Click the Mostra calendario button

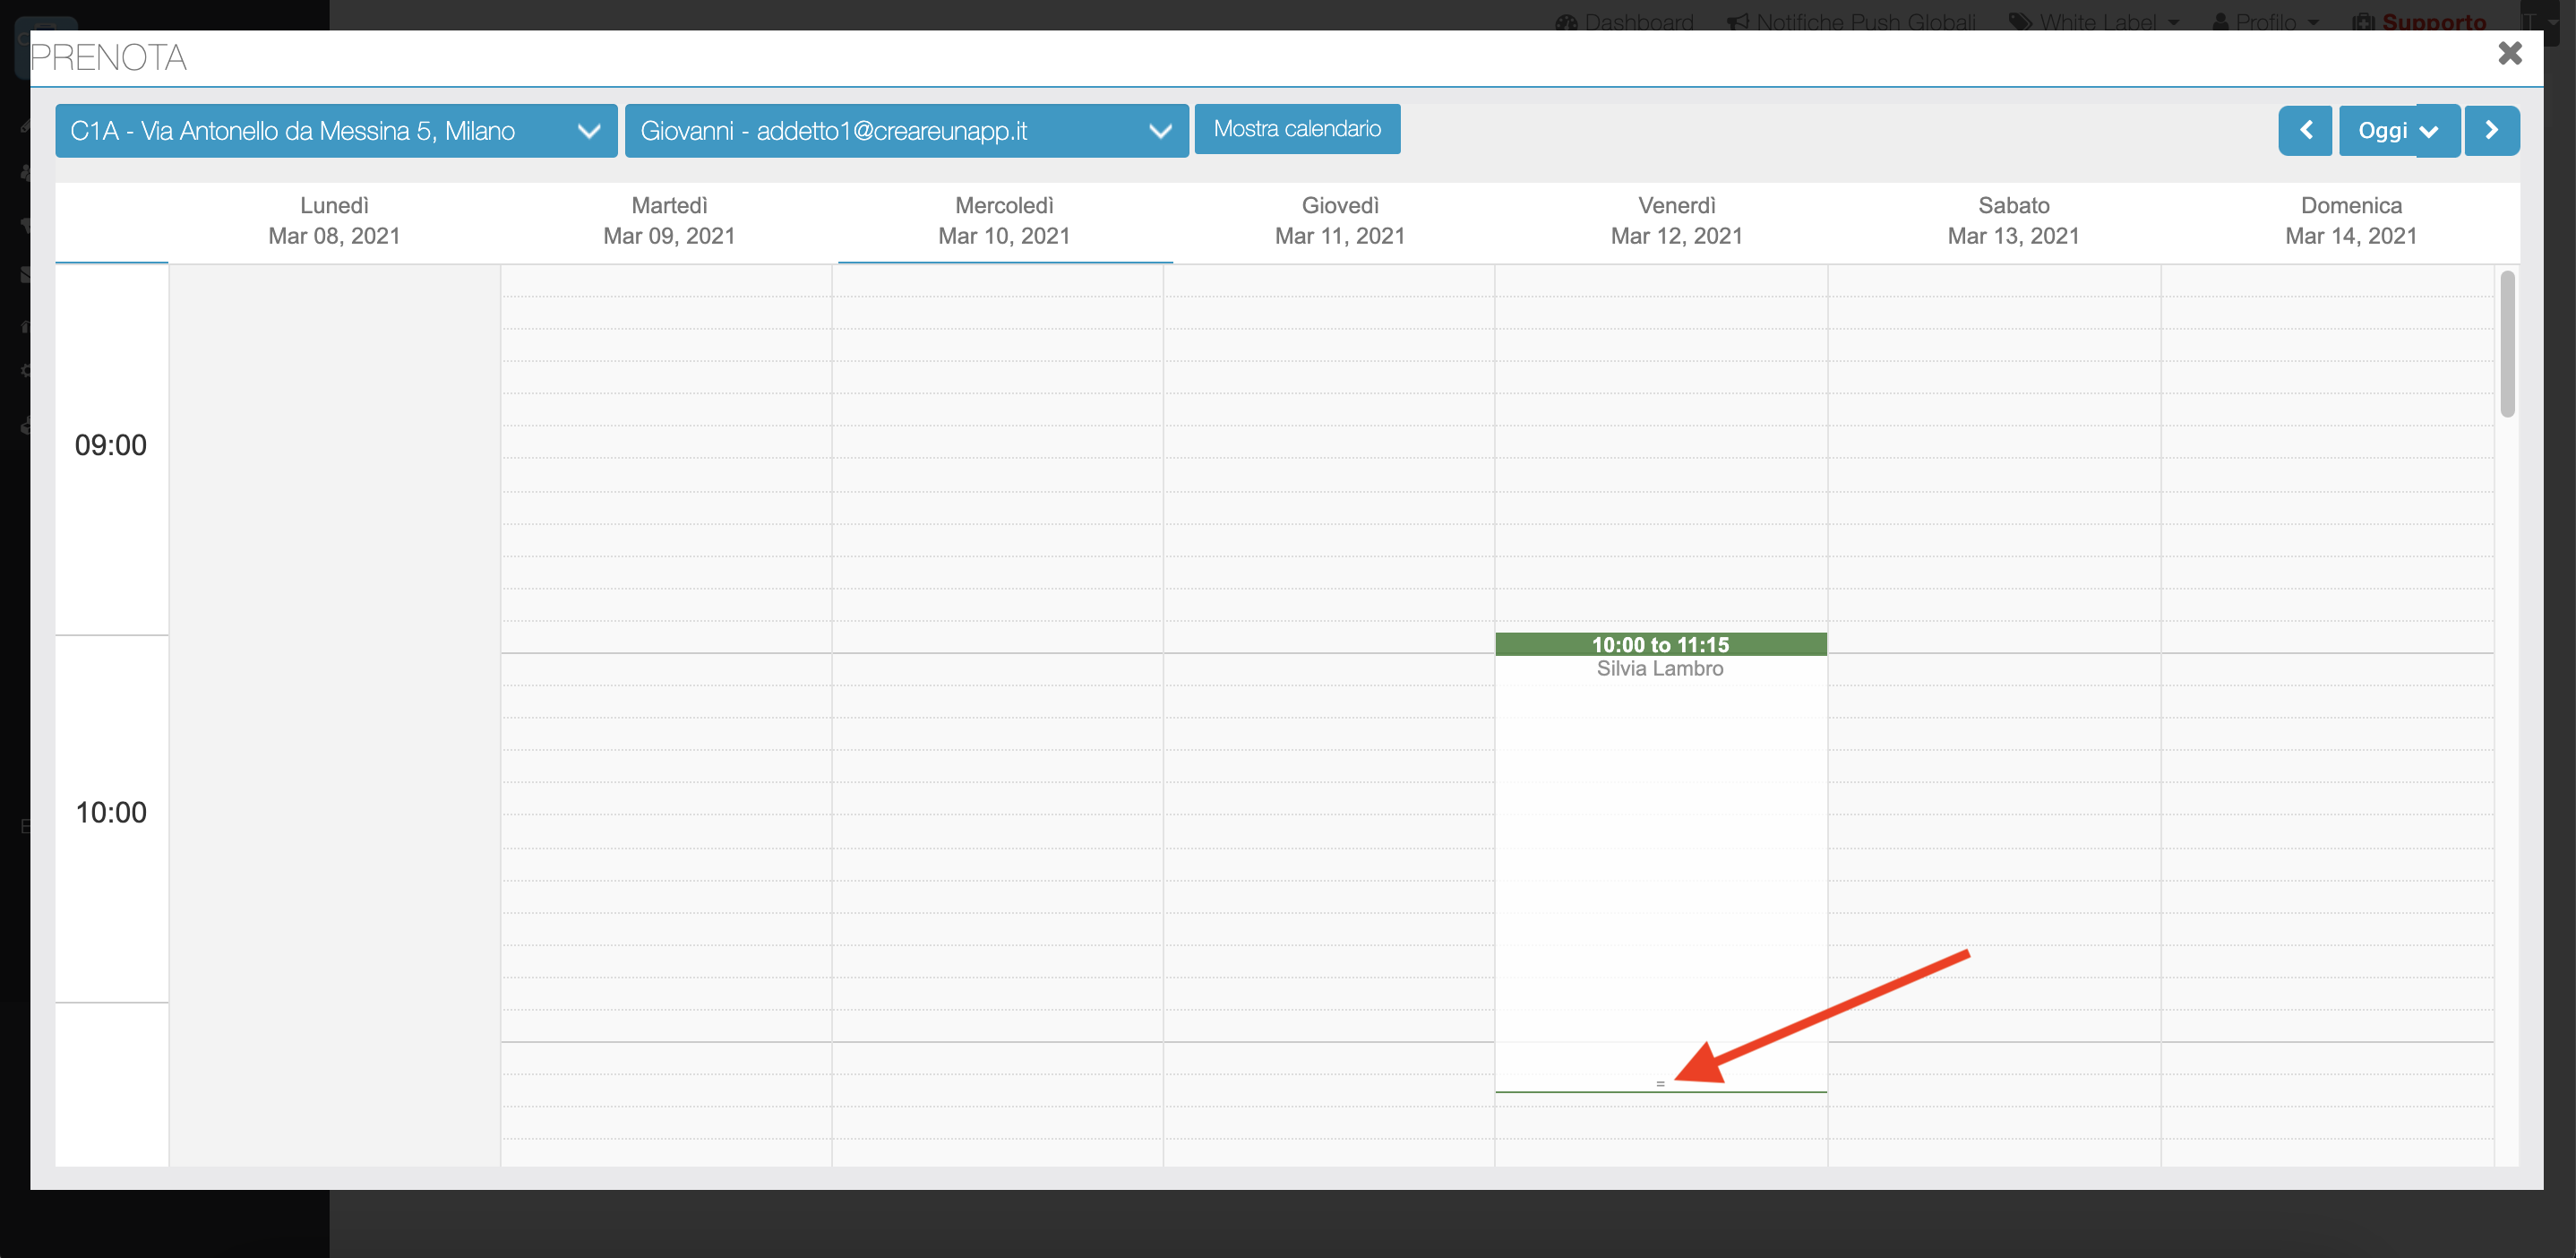coord(1296,129)
